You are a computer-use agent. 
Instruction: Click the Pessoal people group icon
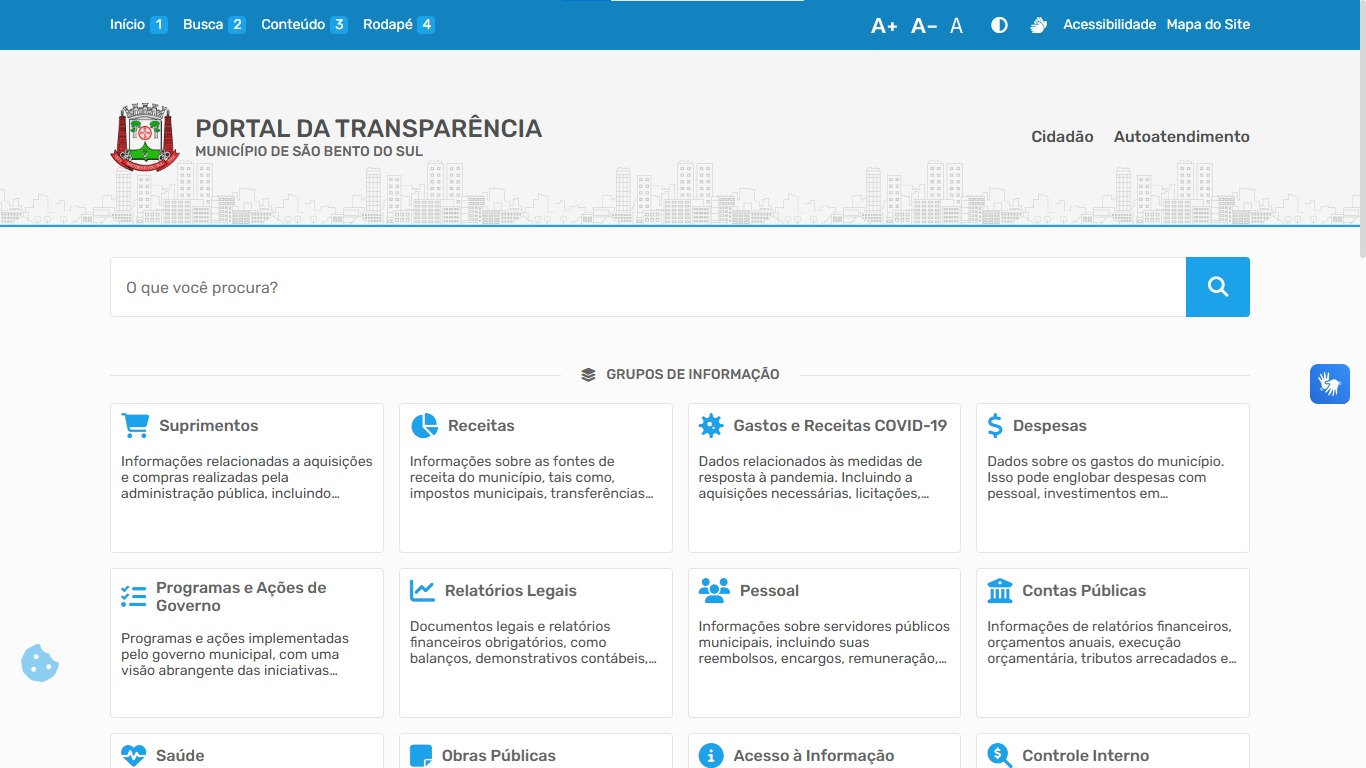(714, 591)
